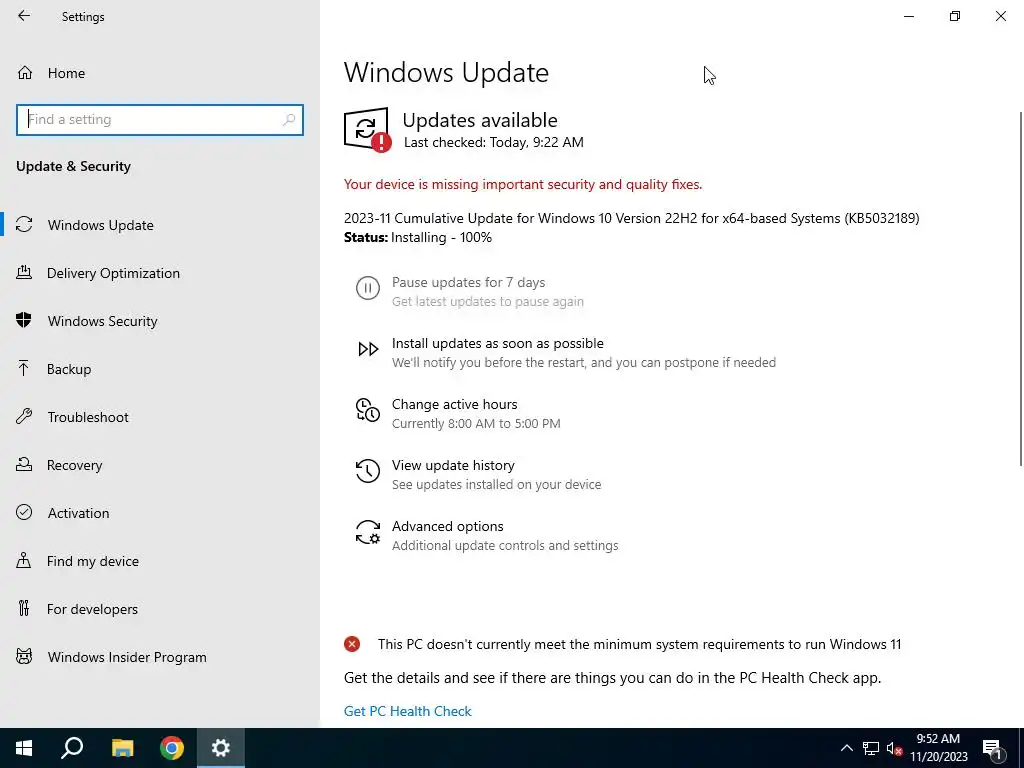Click the Settings gear taskbar button

[221, 748]
